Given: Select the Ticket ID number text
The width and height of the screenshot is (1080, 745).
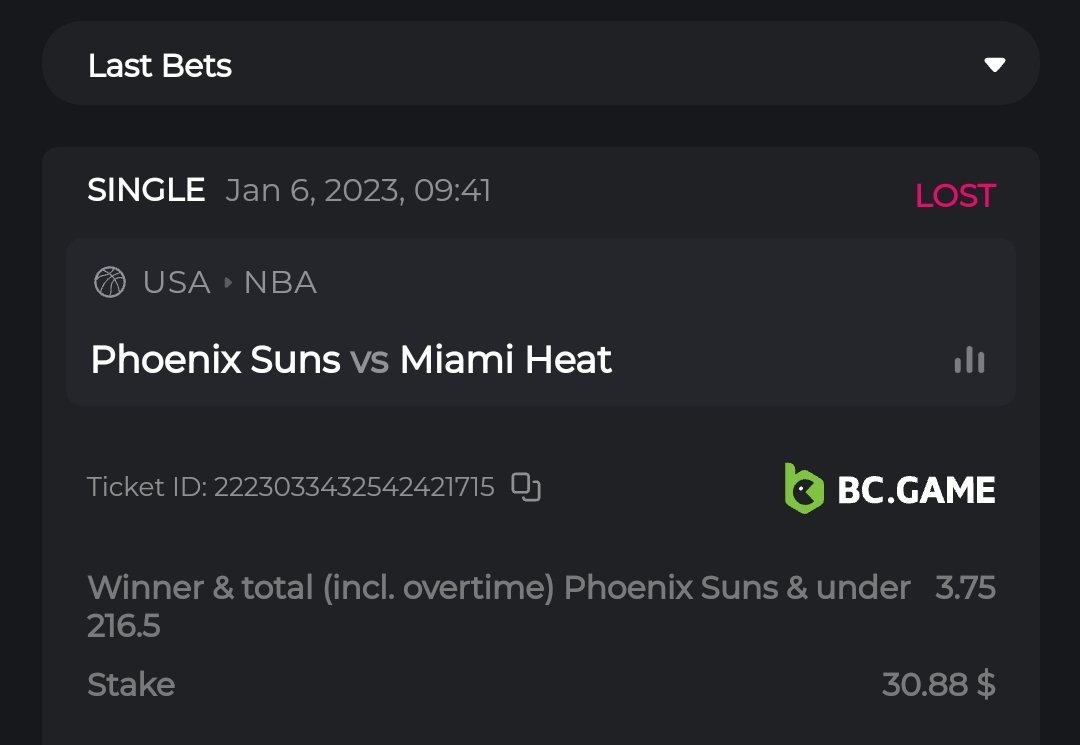Looking at the screenshot, I should (354, 487).
